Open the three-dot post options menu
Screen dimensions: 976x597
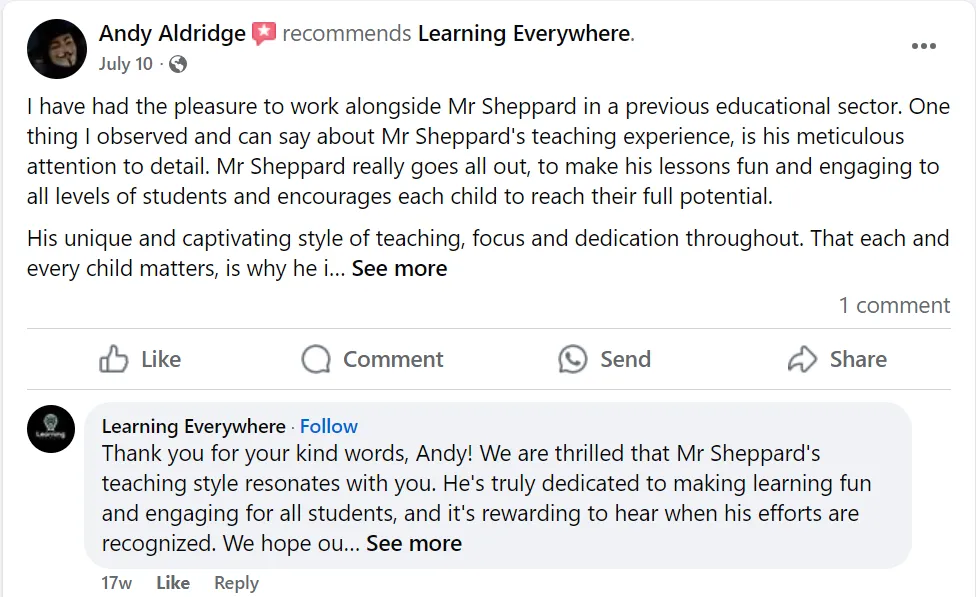pyautogui.click(x=924, y=47)
